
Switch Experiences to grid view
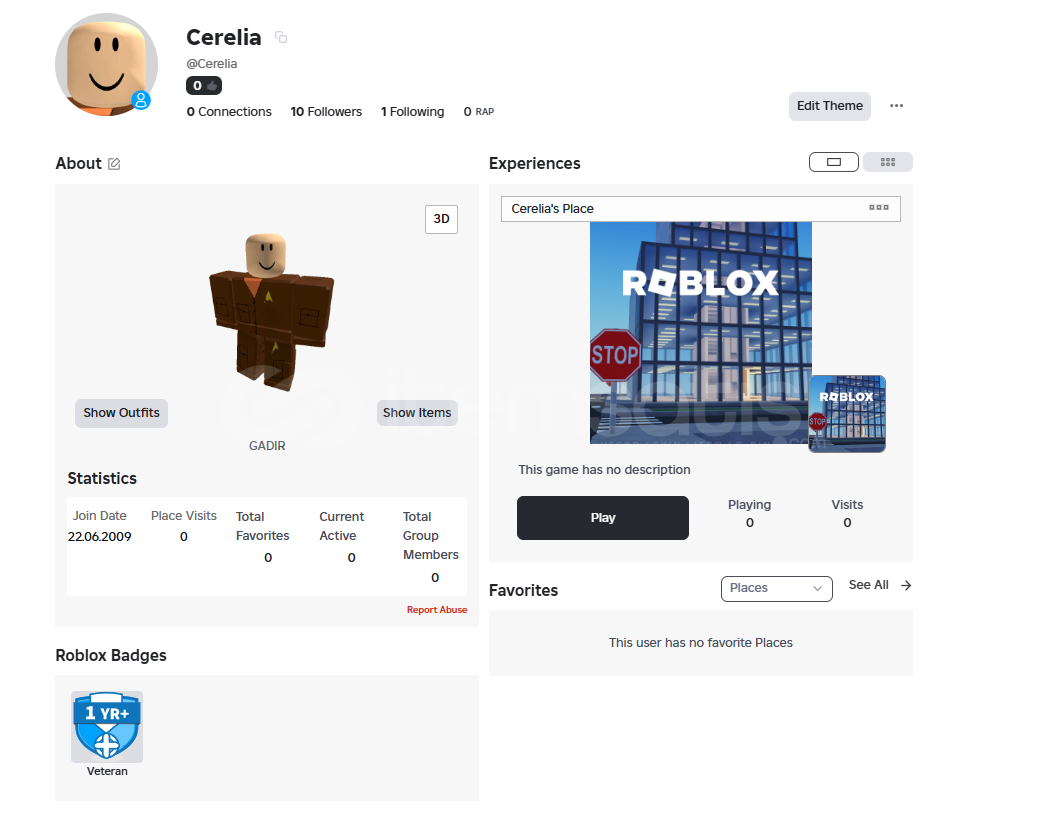(x=888, y=162)
